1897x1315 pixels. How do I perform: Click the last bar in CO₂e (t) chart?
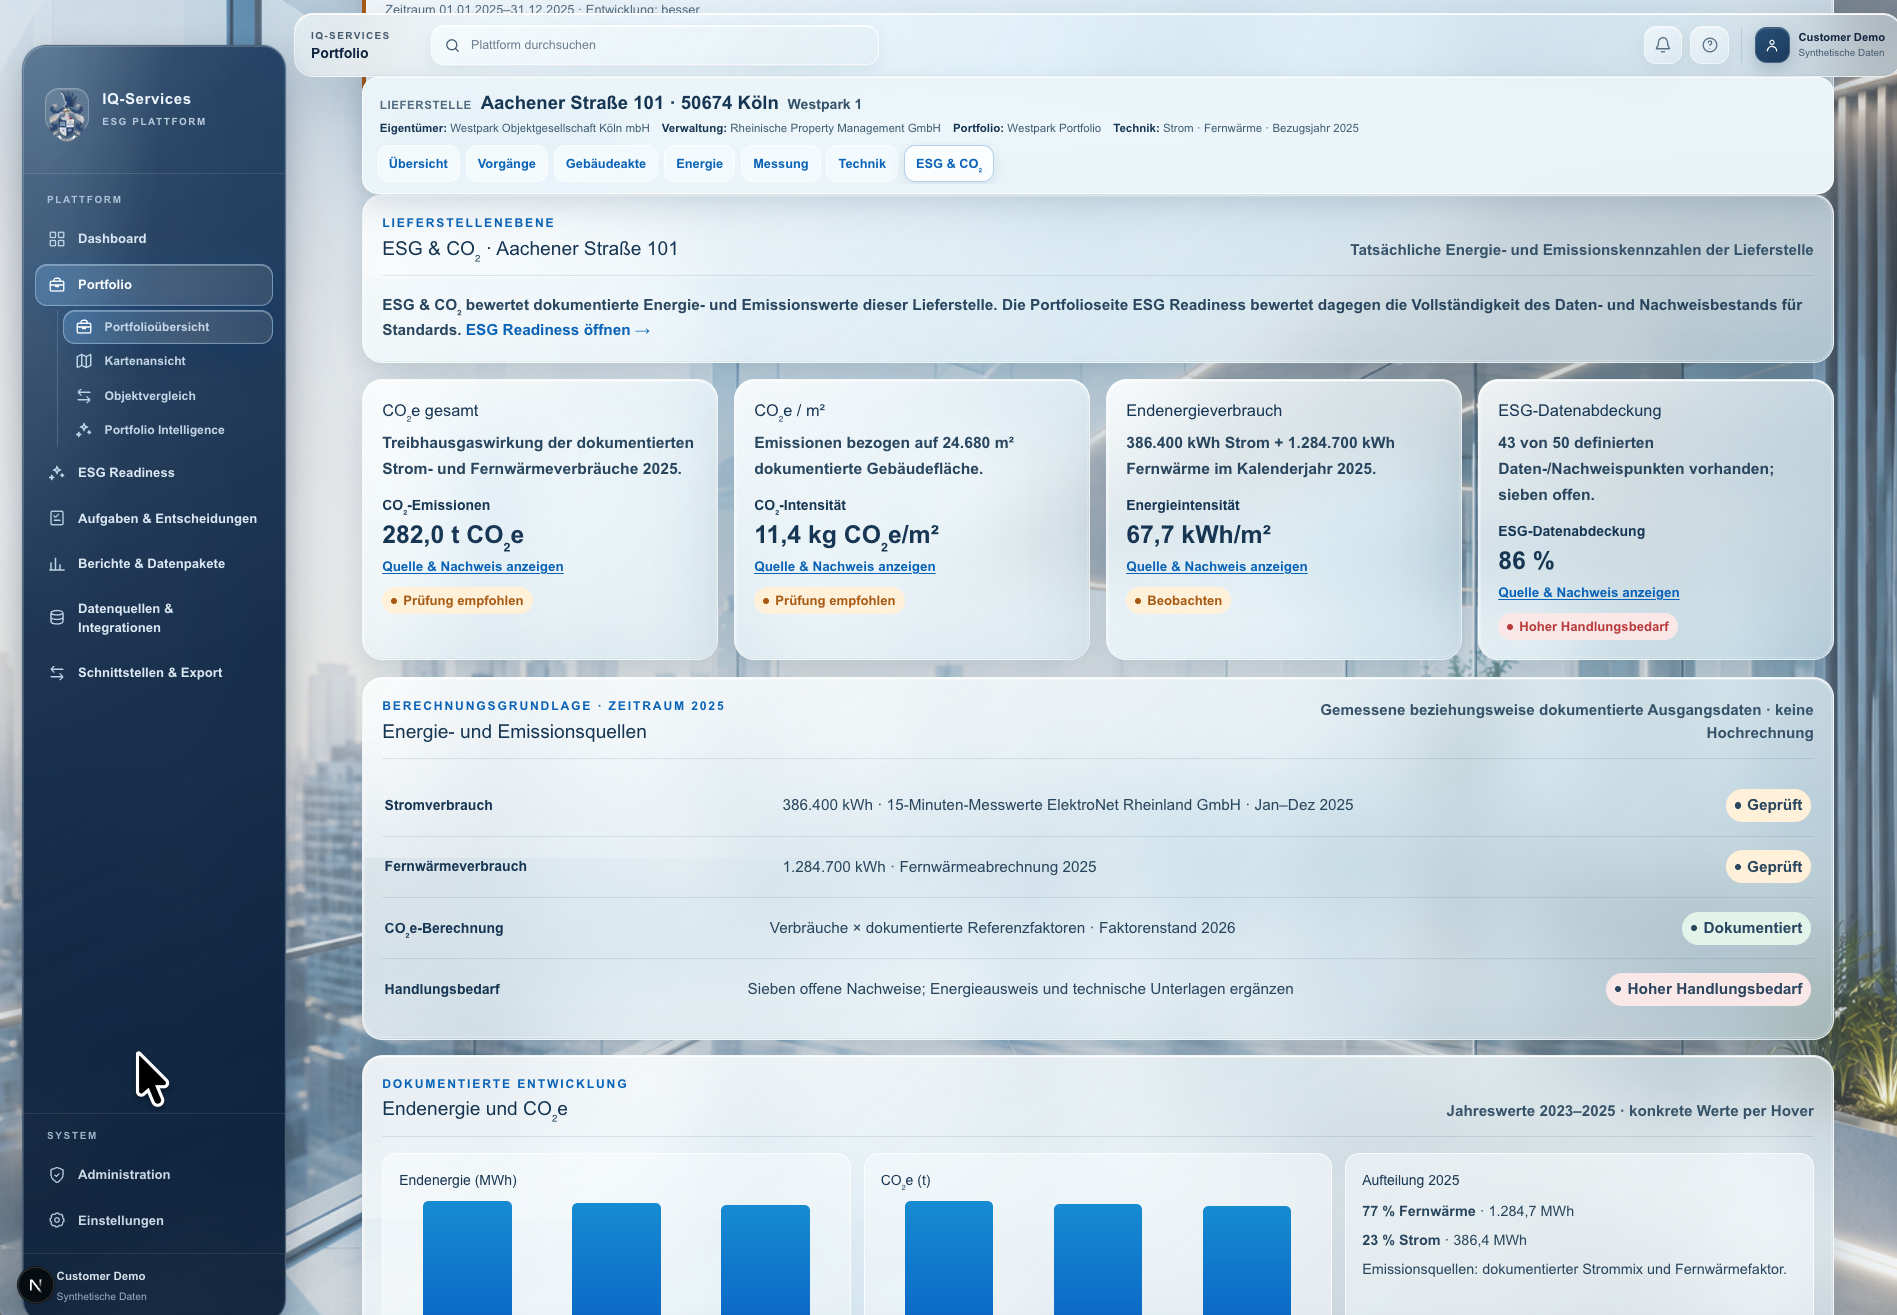point(1246,1260)
